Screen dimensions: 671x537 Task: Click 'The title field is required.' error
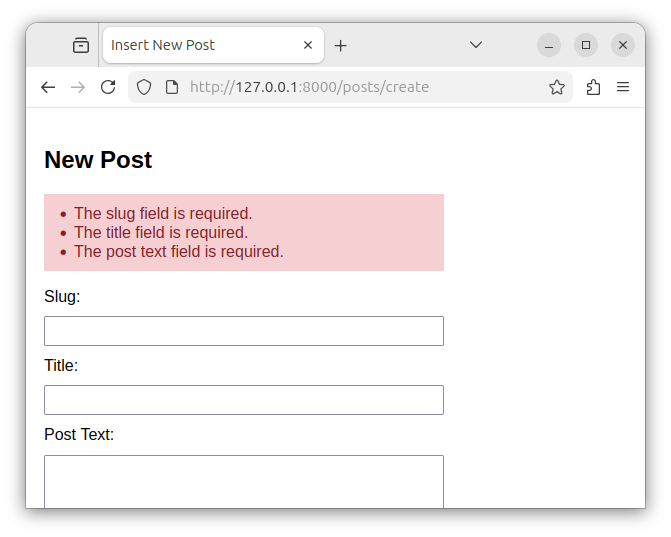161,232
